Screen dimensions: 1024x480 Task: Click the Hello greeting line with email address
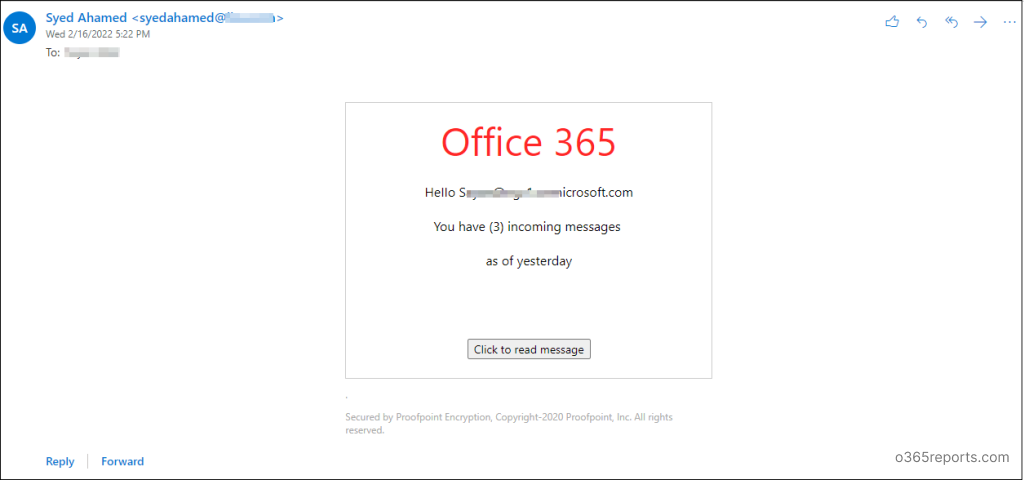click(x=529, y=192)
